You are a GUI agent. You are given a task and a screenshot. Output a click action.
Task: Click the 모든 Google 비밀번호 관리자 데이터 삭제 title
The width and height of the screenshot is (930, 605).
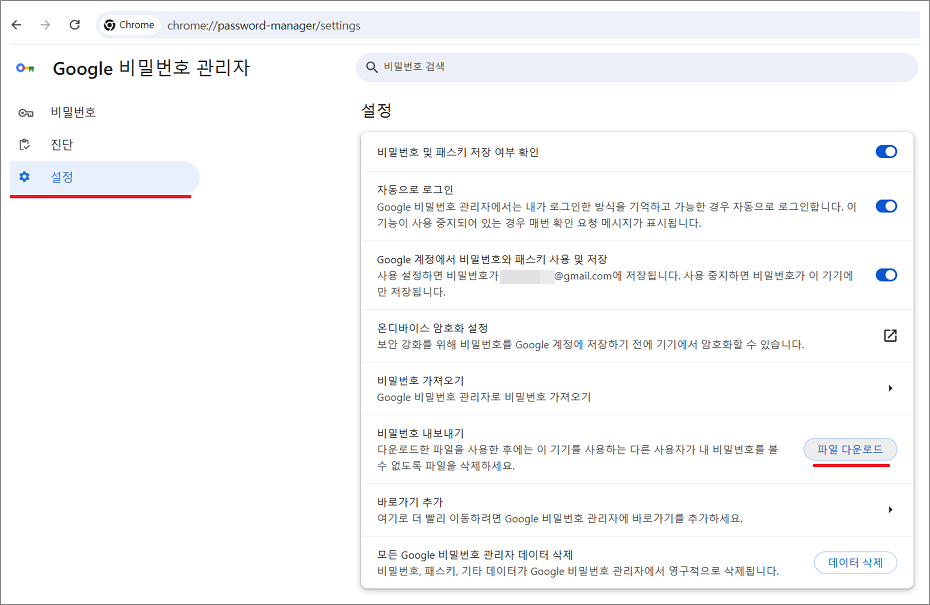[474, 555]
